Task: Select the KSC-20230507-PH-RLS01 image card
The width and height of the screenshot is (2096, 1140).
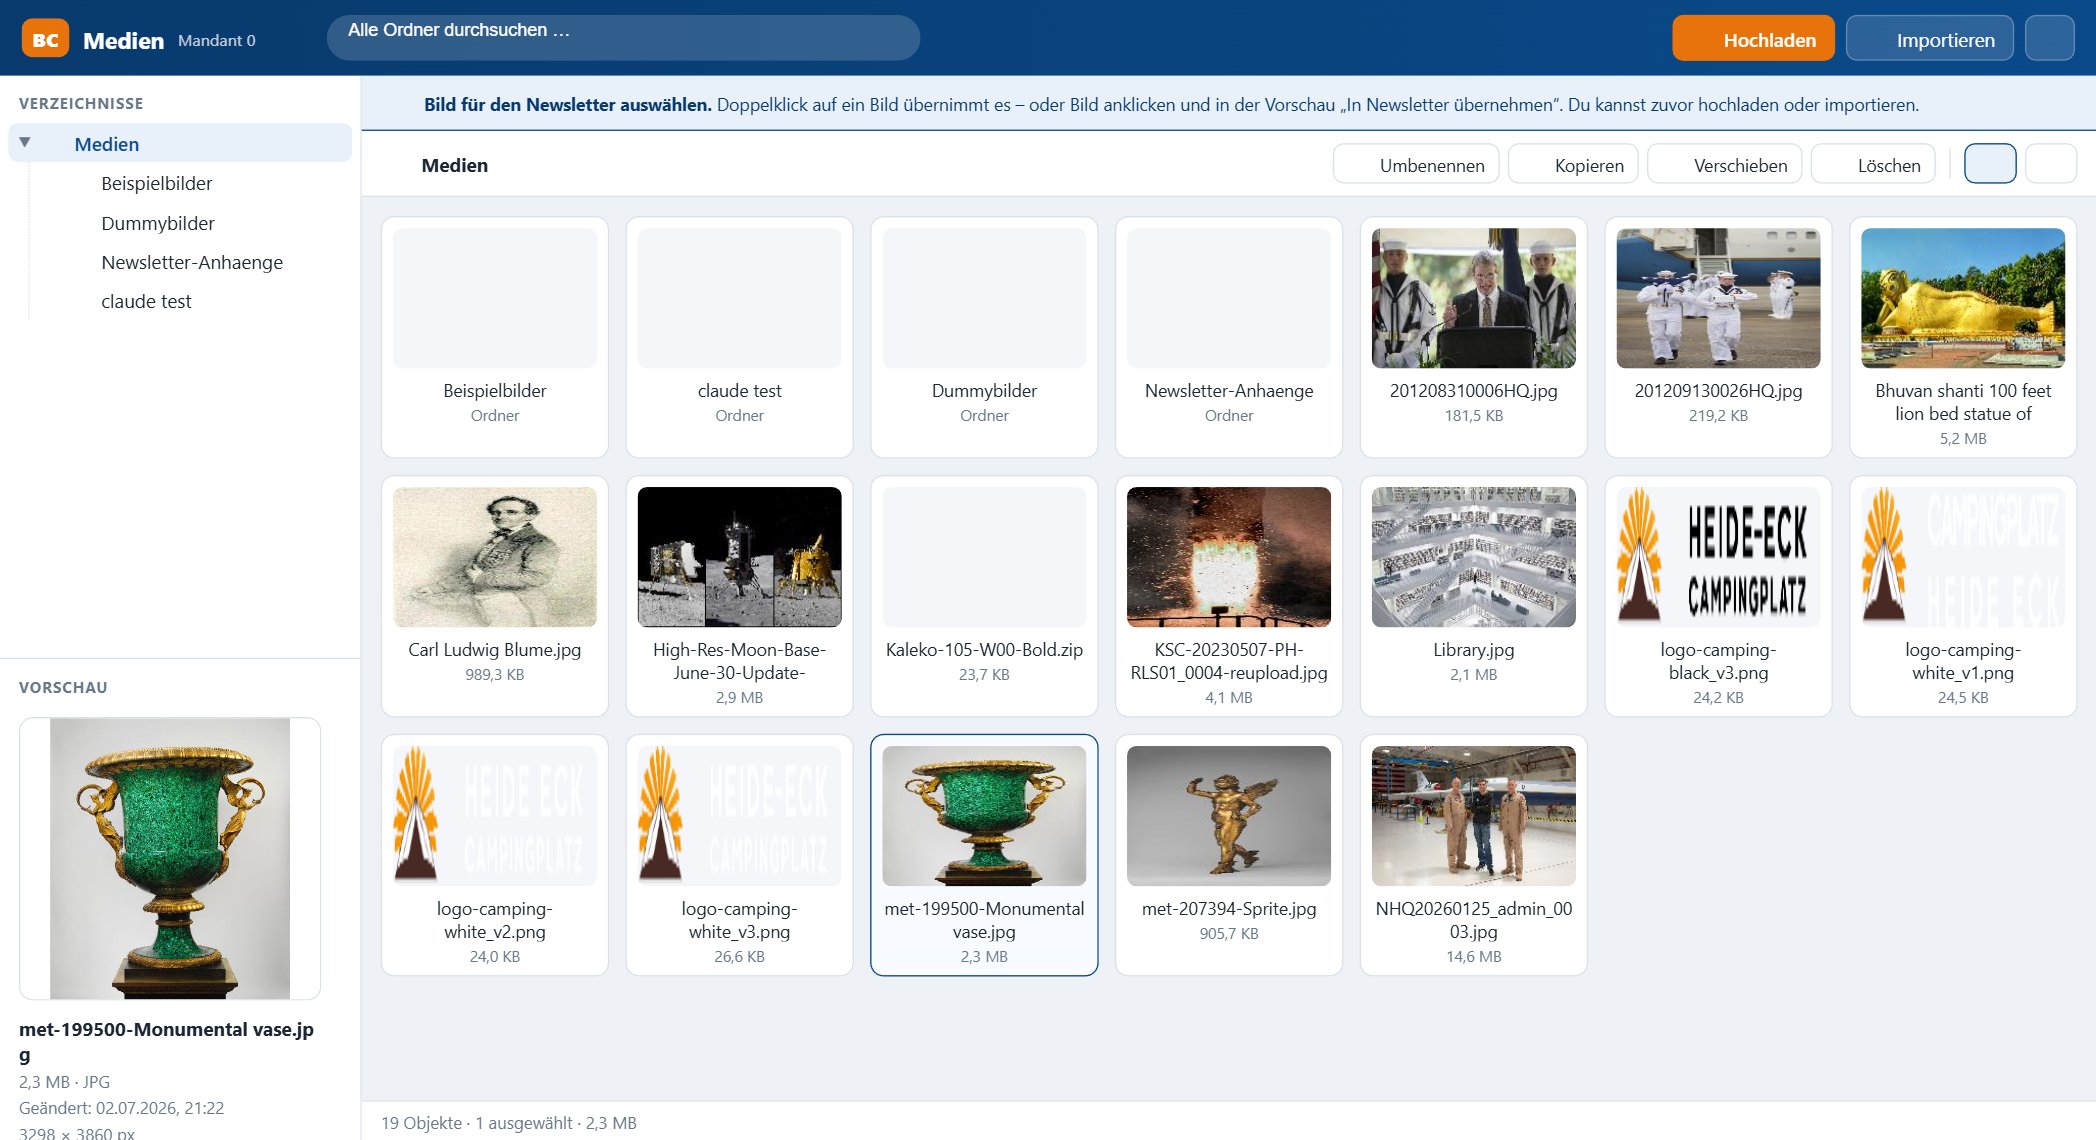Action: point(1228,596)
